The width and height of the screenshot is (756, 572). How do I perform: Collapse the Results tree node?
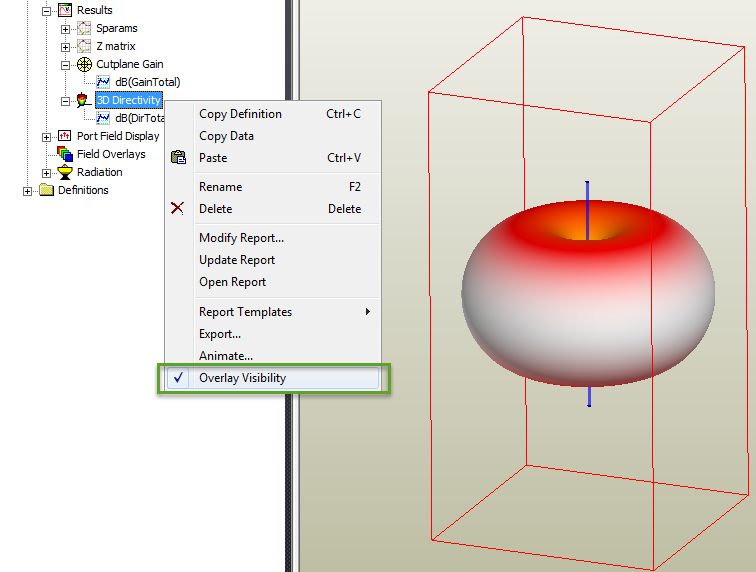(x=46, y=11)
